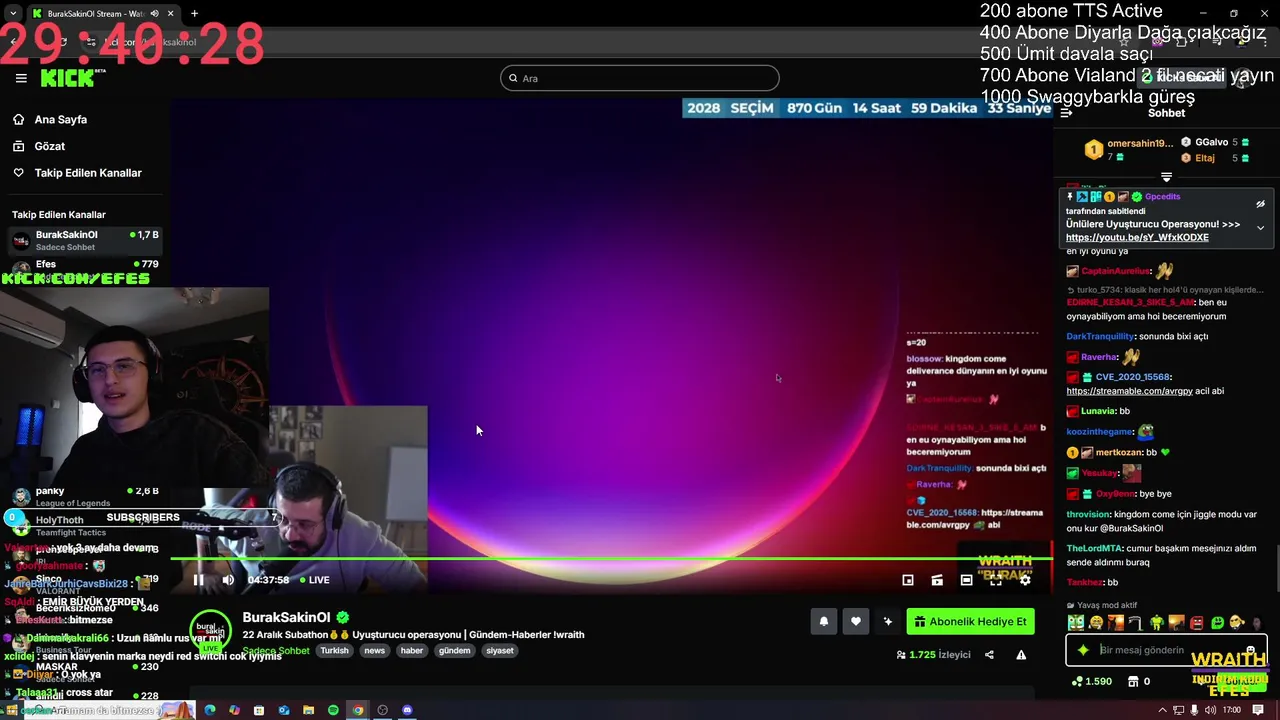The image size is (1280, 720).
Task: Click the Turkish tag
Action: click(334, 651)
